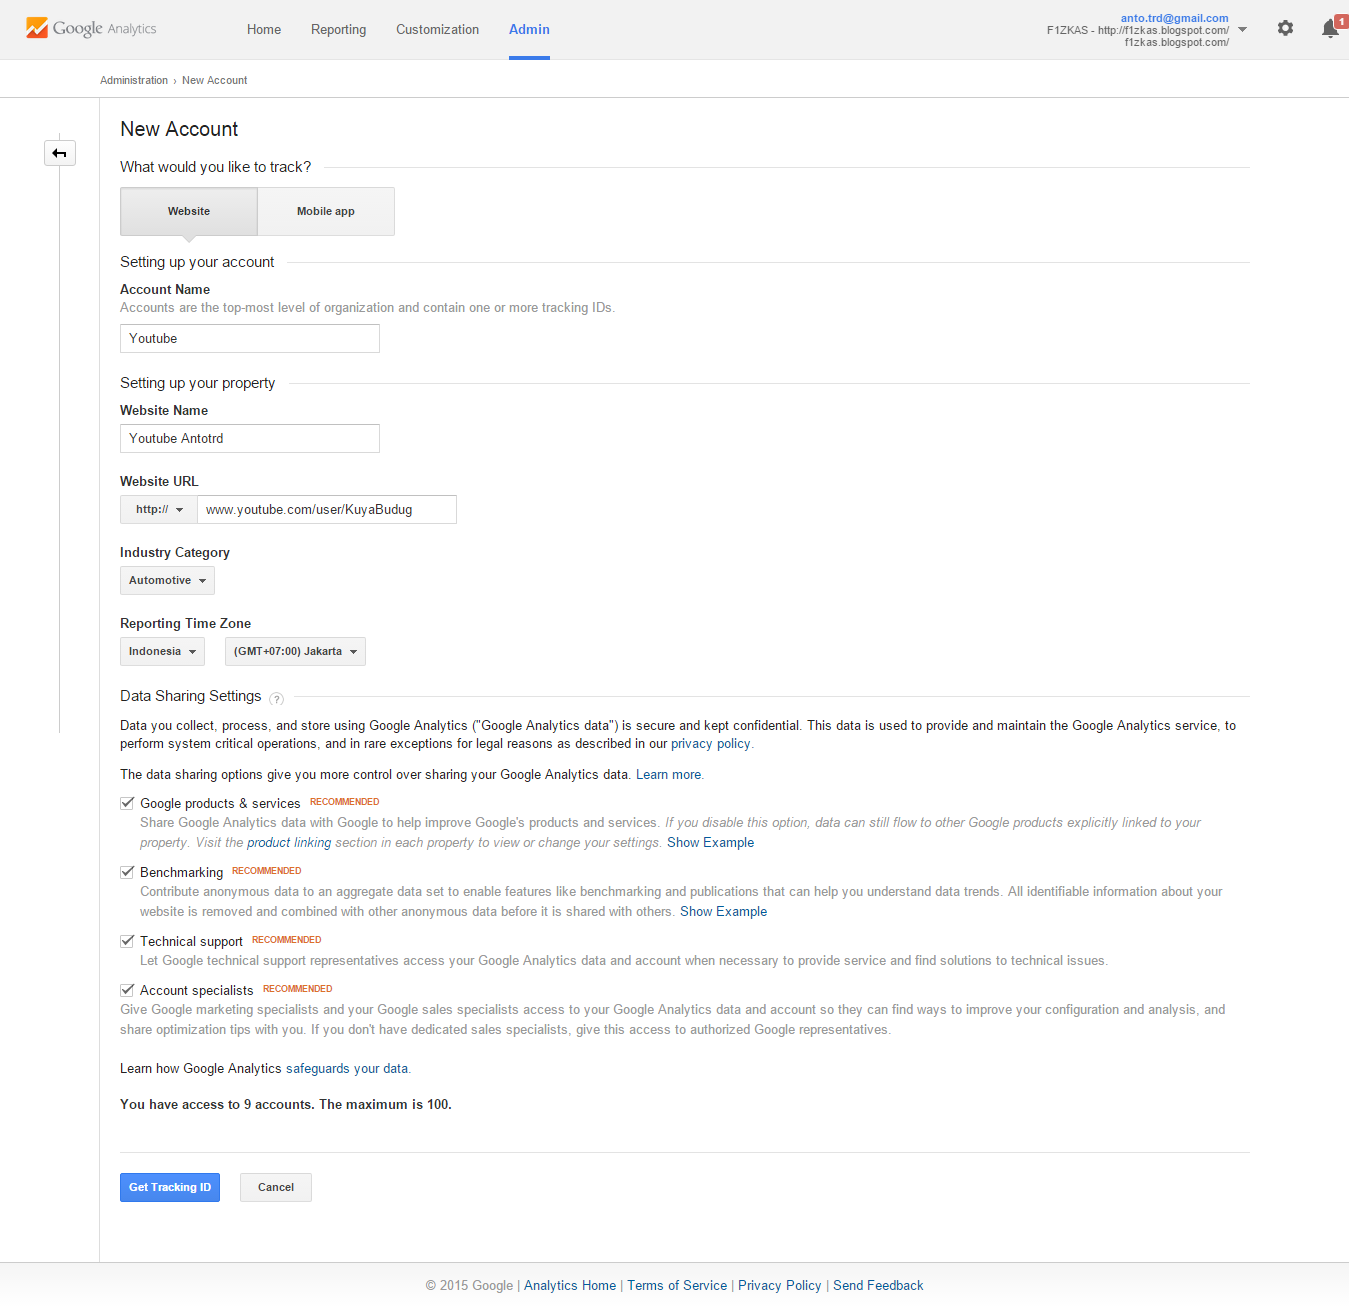
Task: Click inside the Website URL field
Action: coord(326,509)
